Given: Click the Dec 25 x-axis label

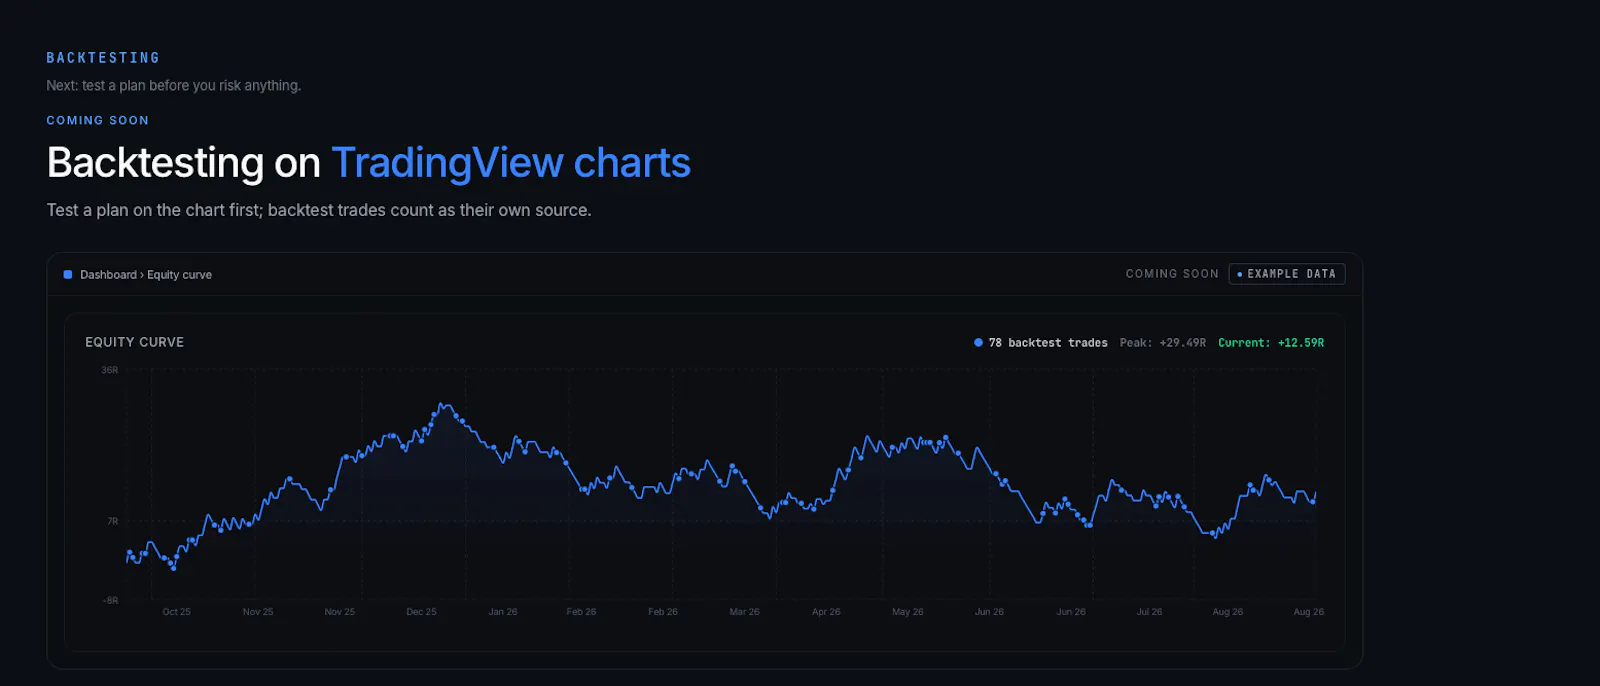Looking at the screenshot, I should pos(421,612).
